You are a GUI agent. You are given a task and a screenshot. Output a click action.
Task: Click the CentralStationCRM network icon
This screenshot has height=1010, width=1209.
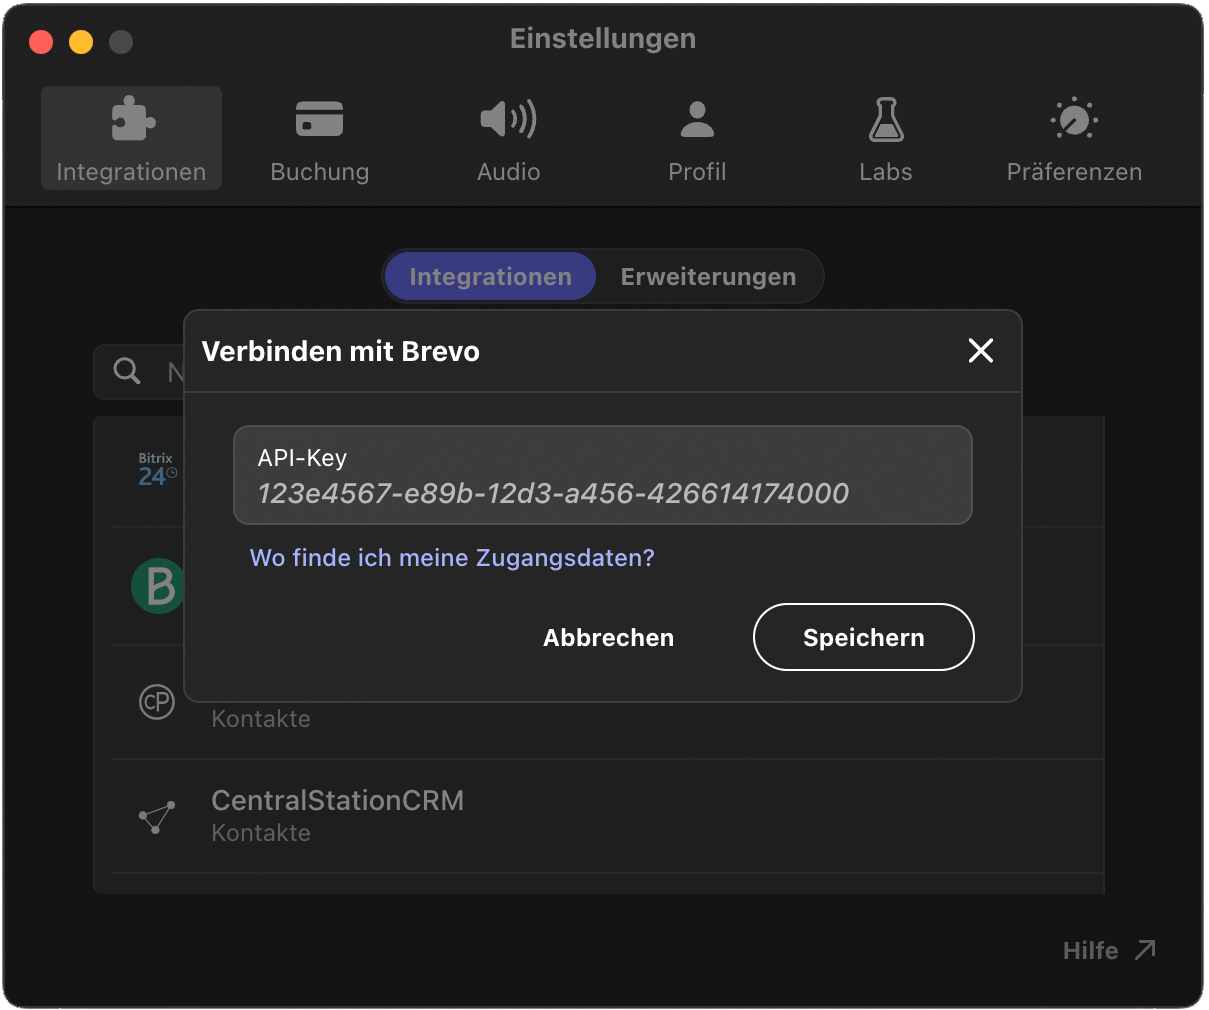click(156, 817)
